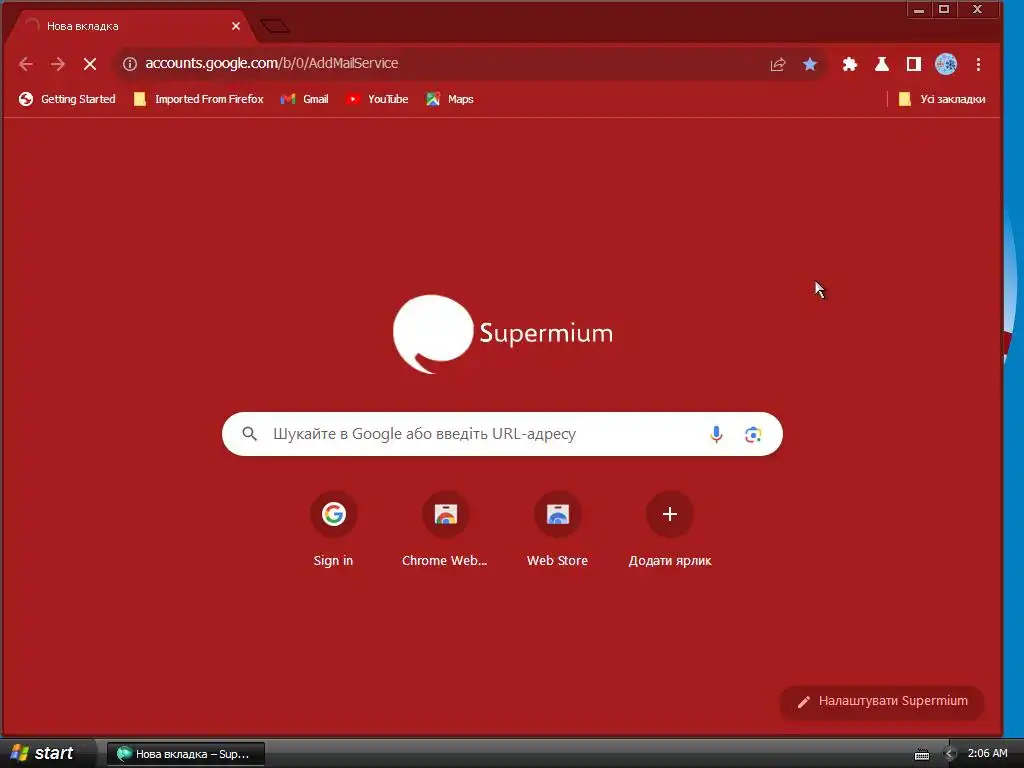Open the Getting Started bookmark
The height and width of the screenshot is (768, 1024).
pos(67,99)
